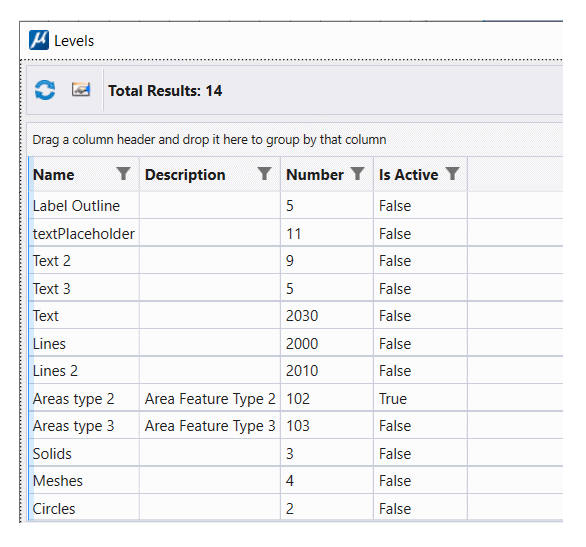The width and height of the screenshot is (586, 547).
Task: Open the Name column filter funnel
Action: 123,174
